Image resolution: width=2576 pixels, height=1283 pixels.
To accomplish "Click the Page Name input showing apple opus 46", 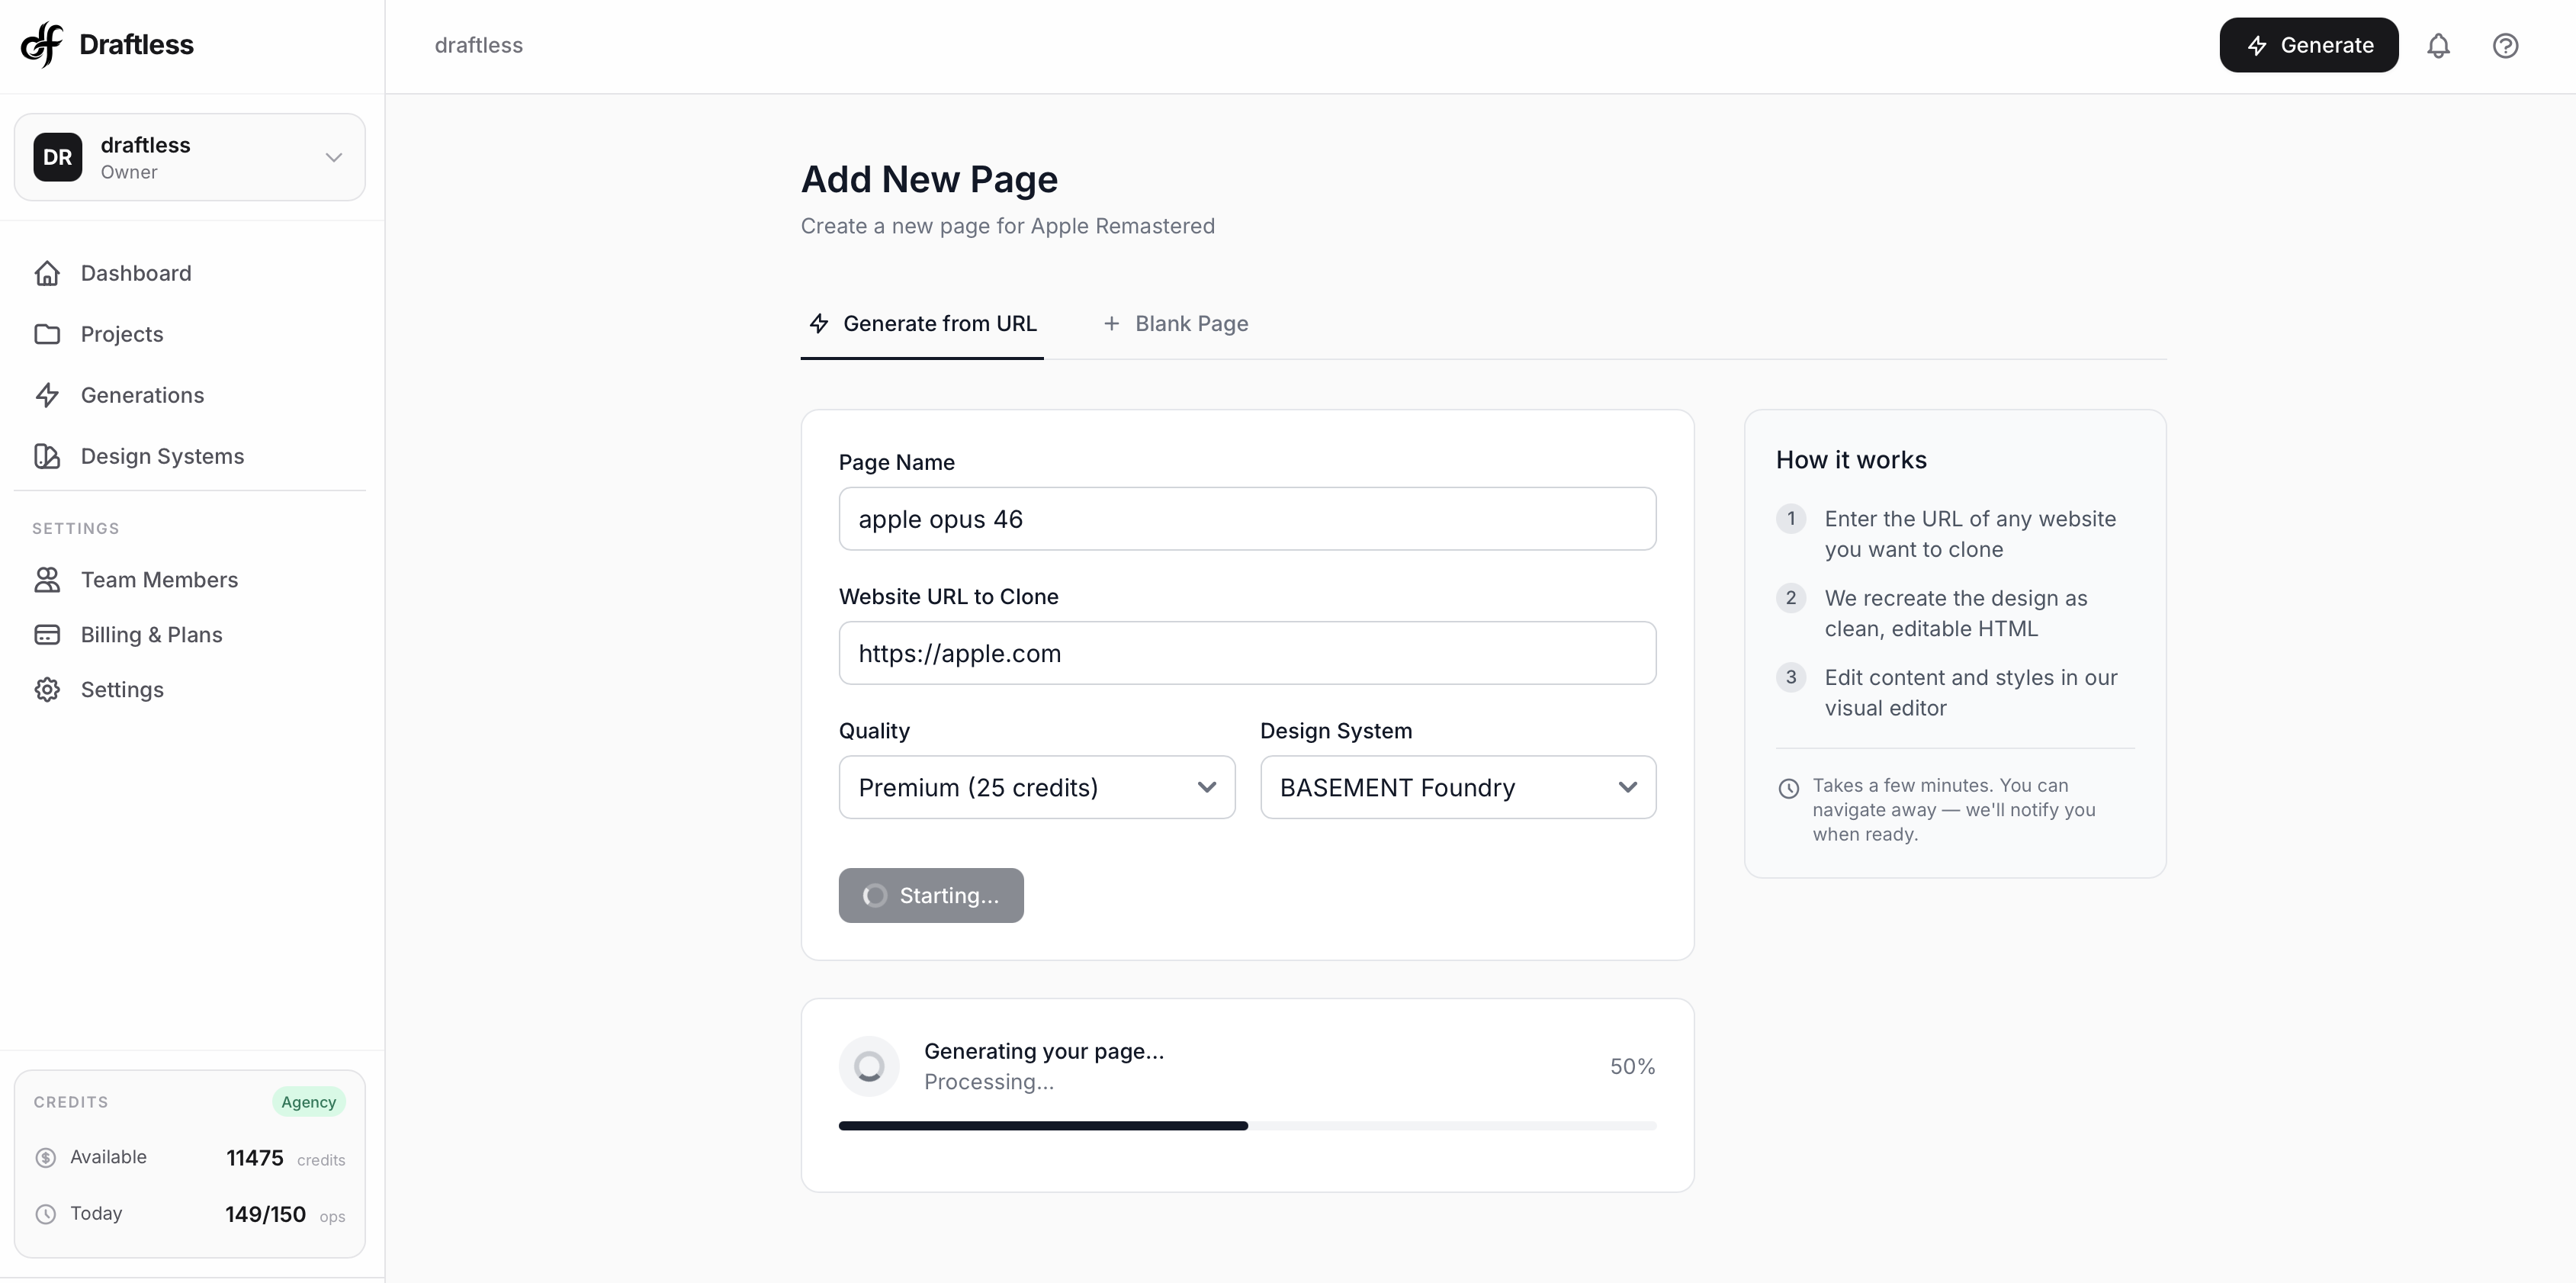I will 1246,519.
